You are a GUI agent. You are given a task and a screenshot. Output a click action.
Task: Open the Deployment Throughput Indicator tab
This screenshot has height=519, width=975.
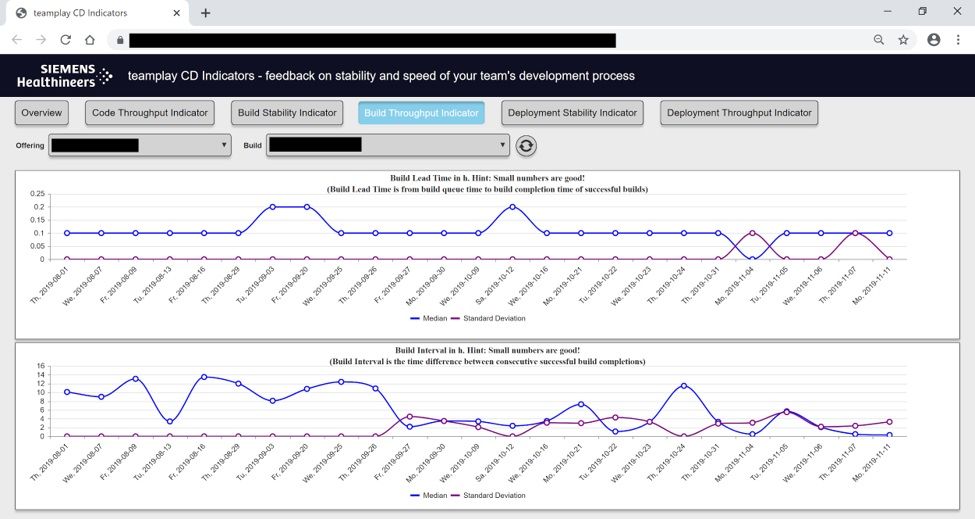pos(739,113)
